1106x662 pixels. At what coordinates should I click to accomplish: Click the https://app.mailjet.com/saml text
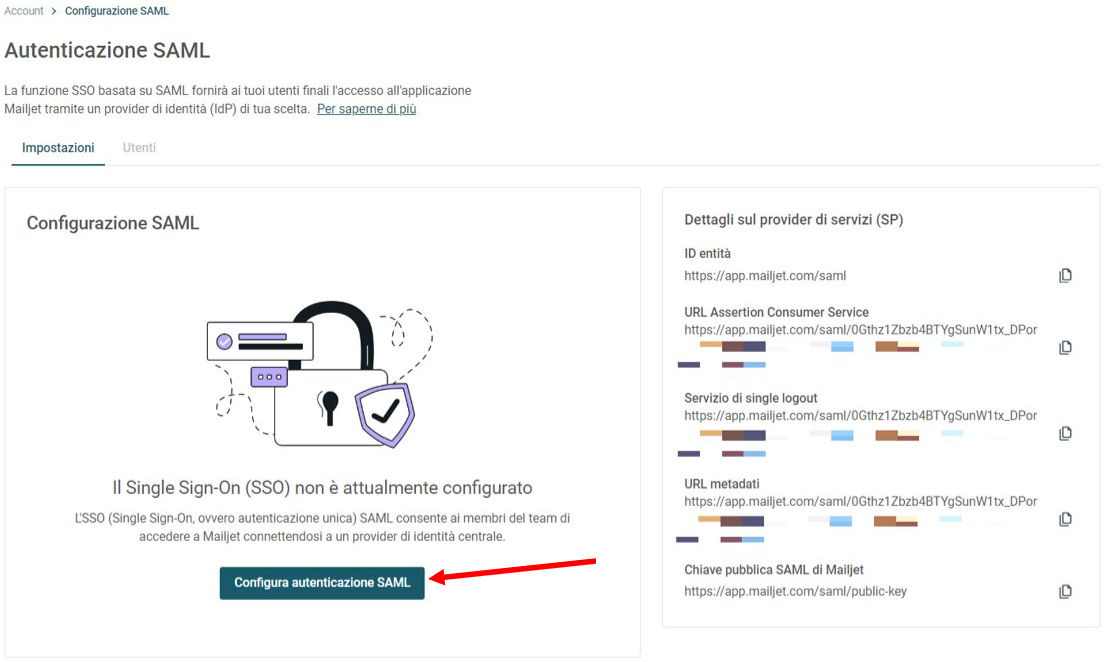[765, 276]
